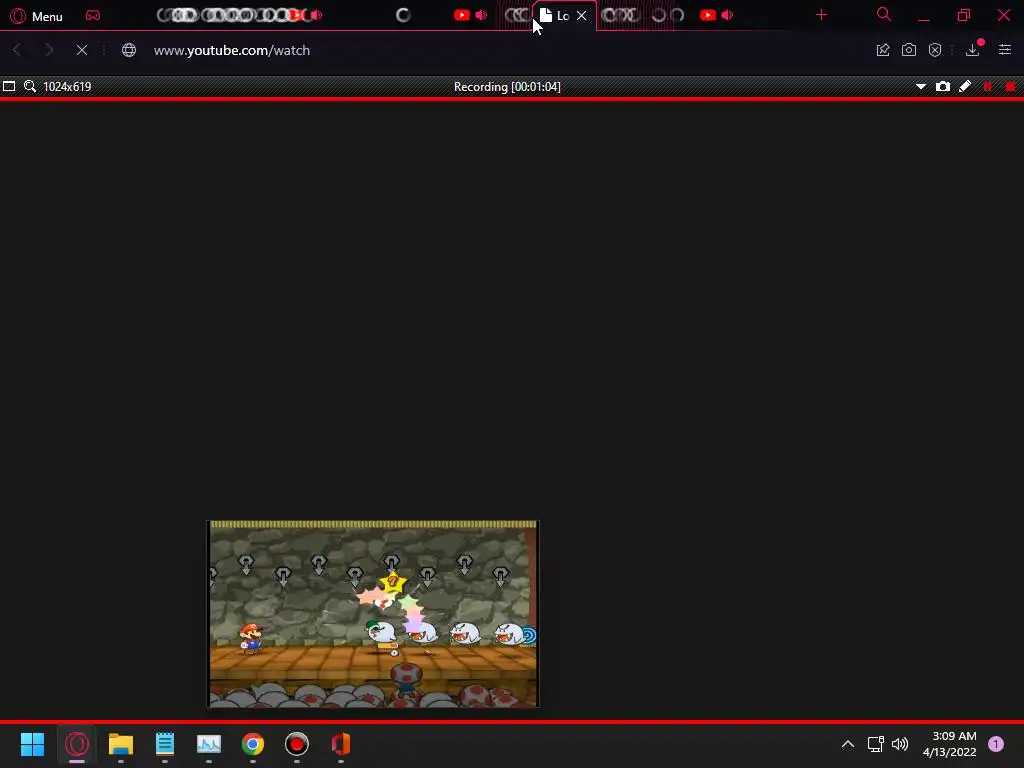This screenshot has height=768, width=1024.
Task: Open the Windows Start menu
Action: pyautogui.click(x=32, y=744)
